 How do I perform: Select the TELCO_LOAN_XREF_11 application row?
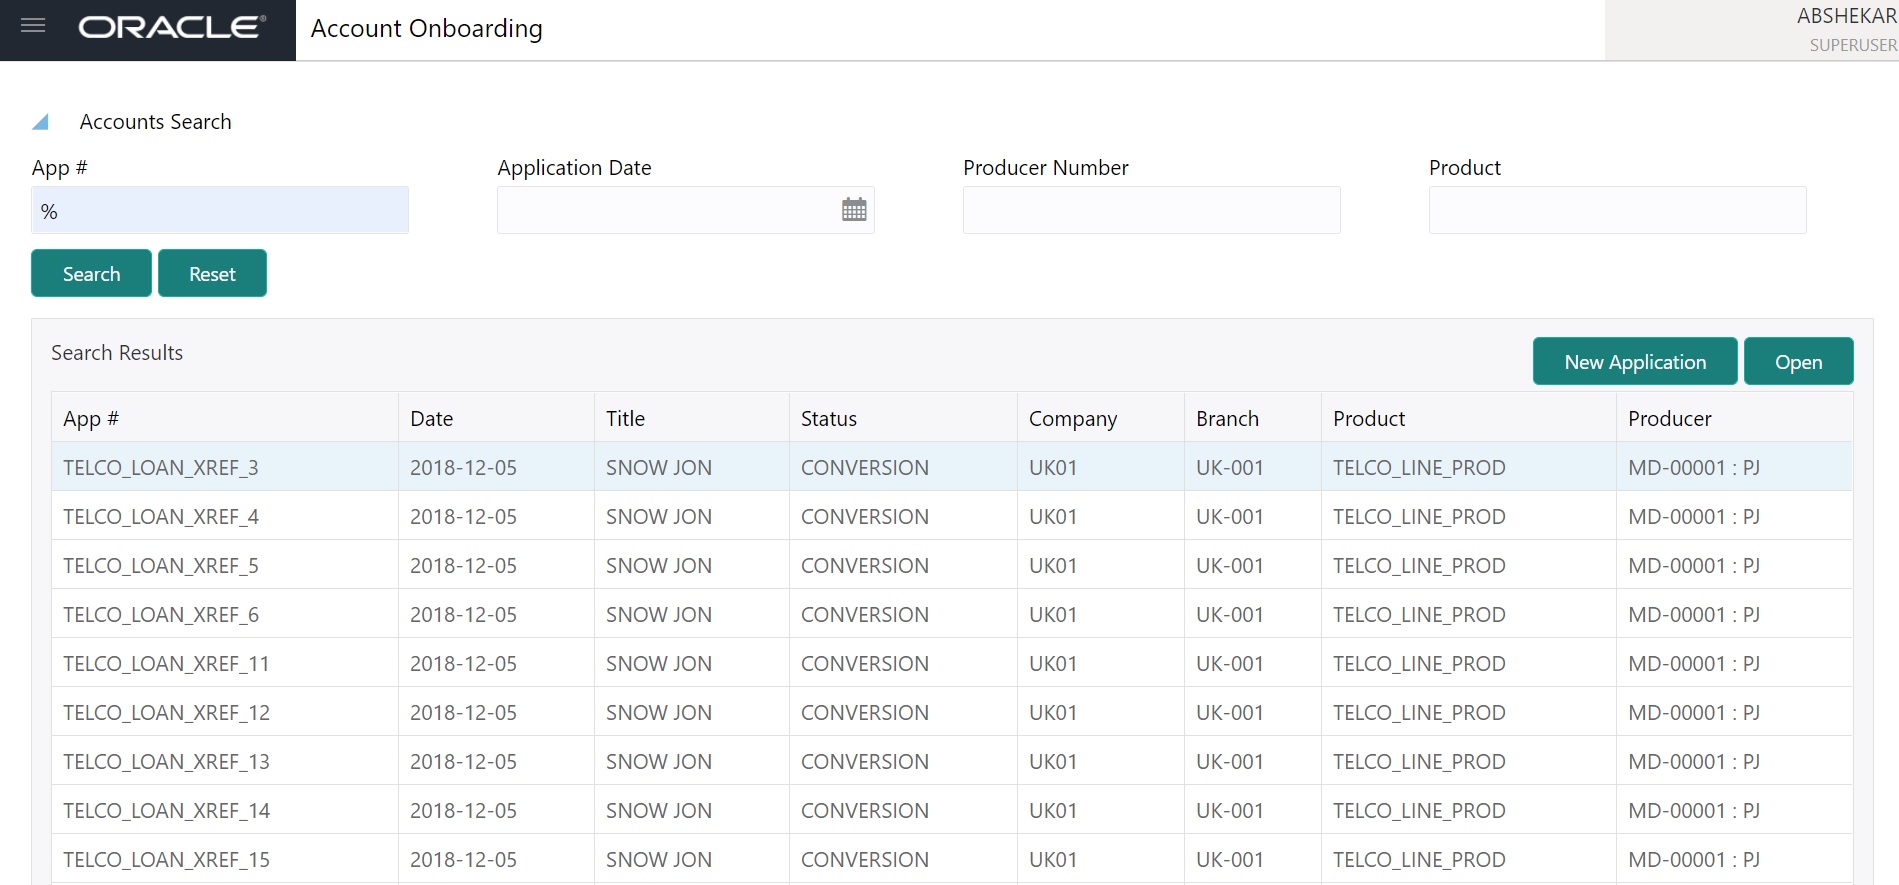click(166, 664)
